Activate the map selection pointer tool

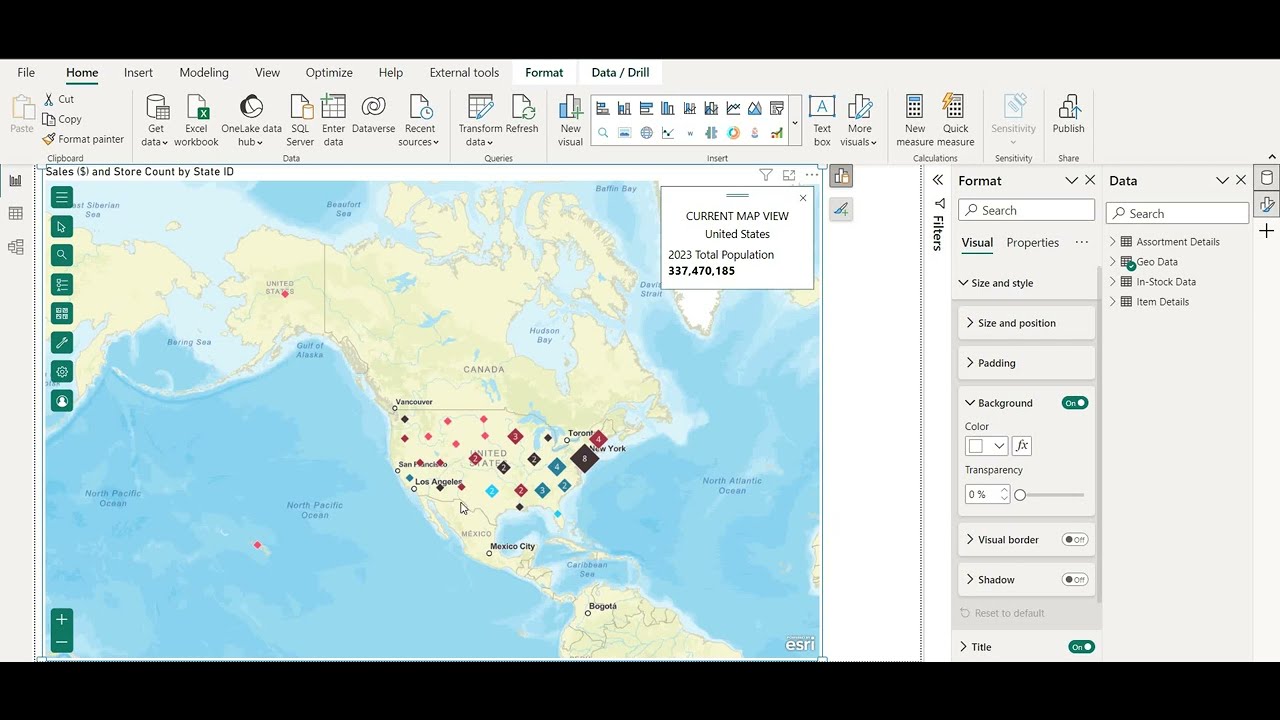[x=62, y=226]
